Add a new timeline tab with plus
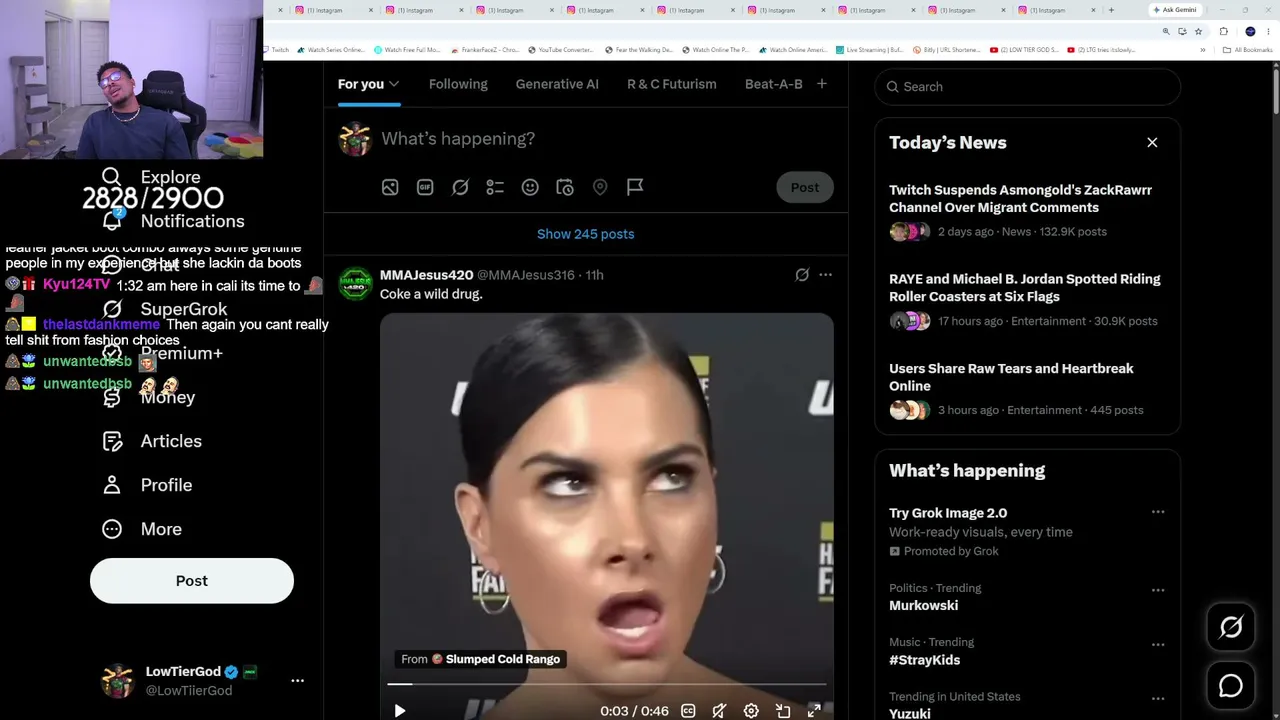1280x720 pixels. pos(822,84)
